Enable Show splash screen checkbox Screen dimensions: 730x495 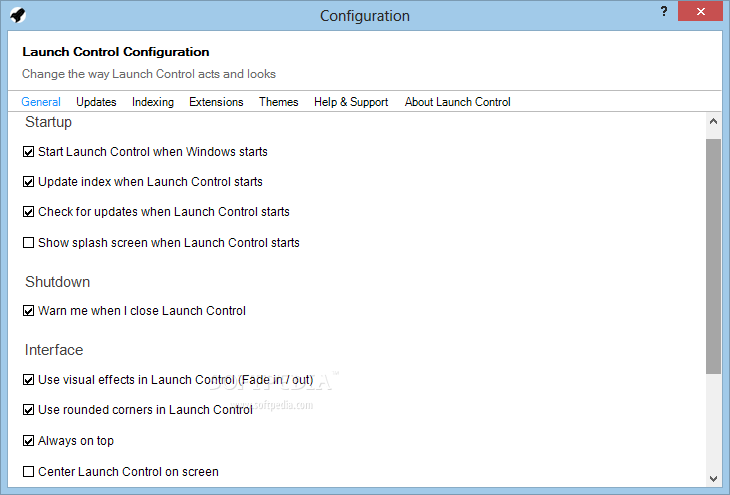(x=28, y=243)
